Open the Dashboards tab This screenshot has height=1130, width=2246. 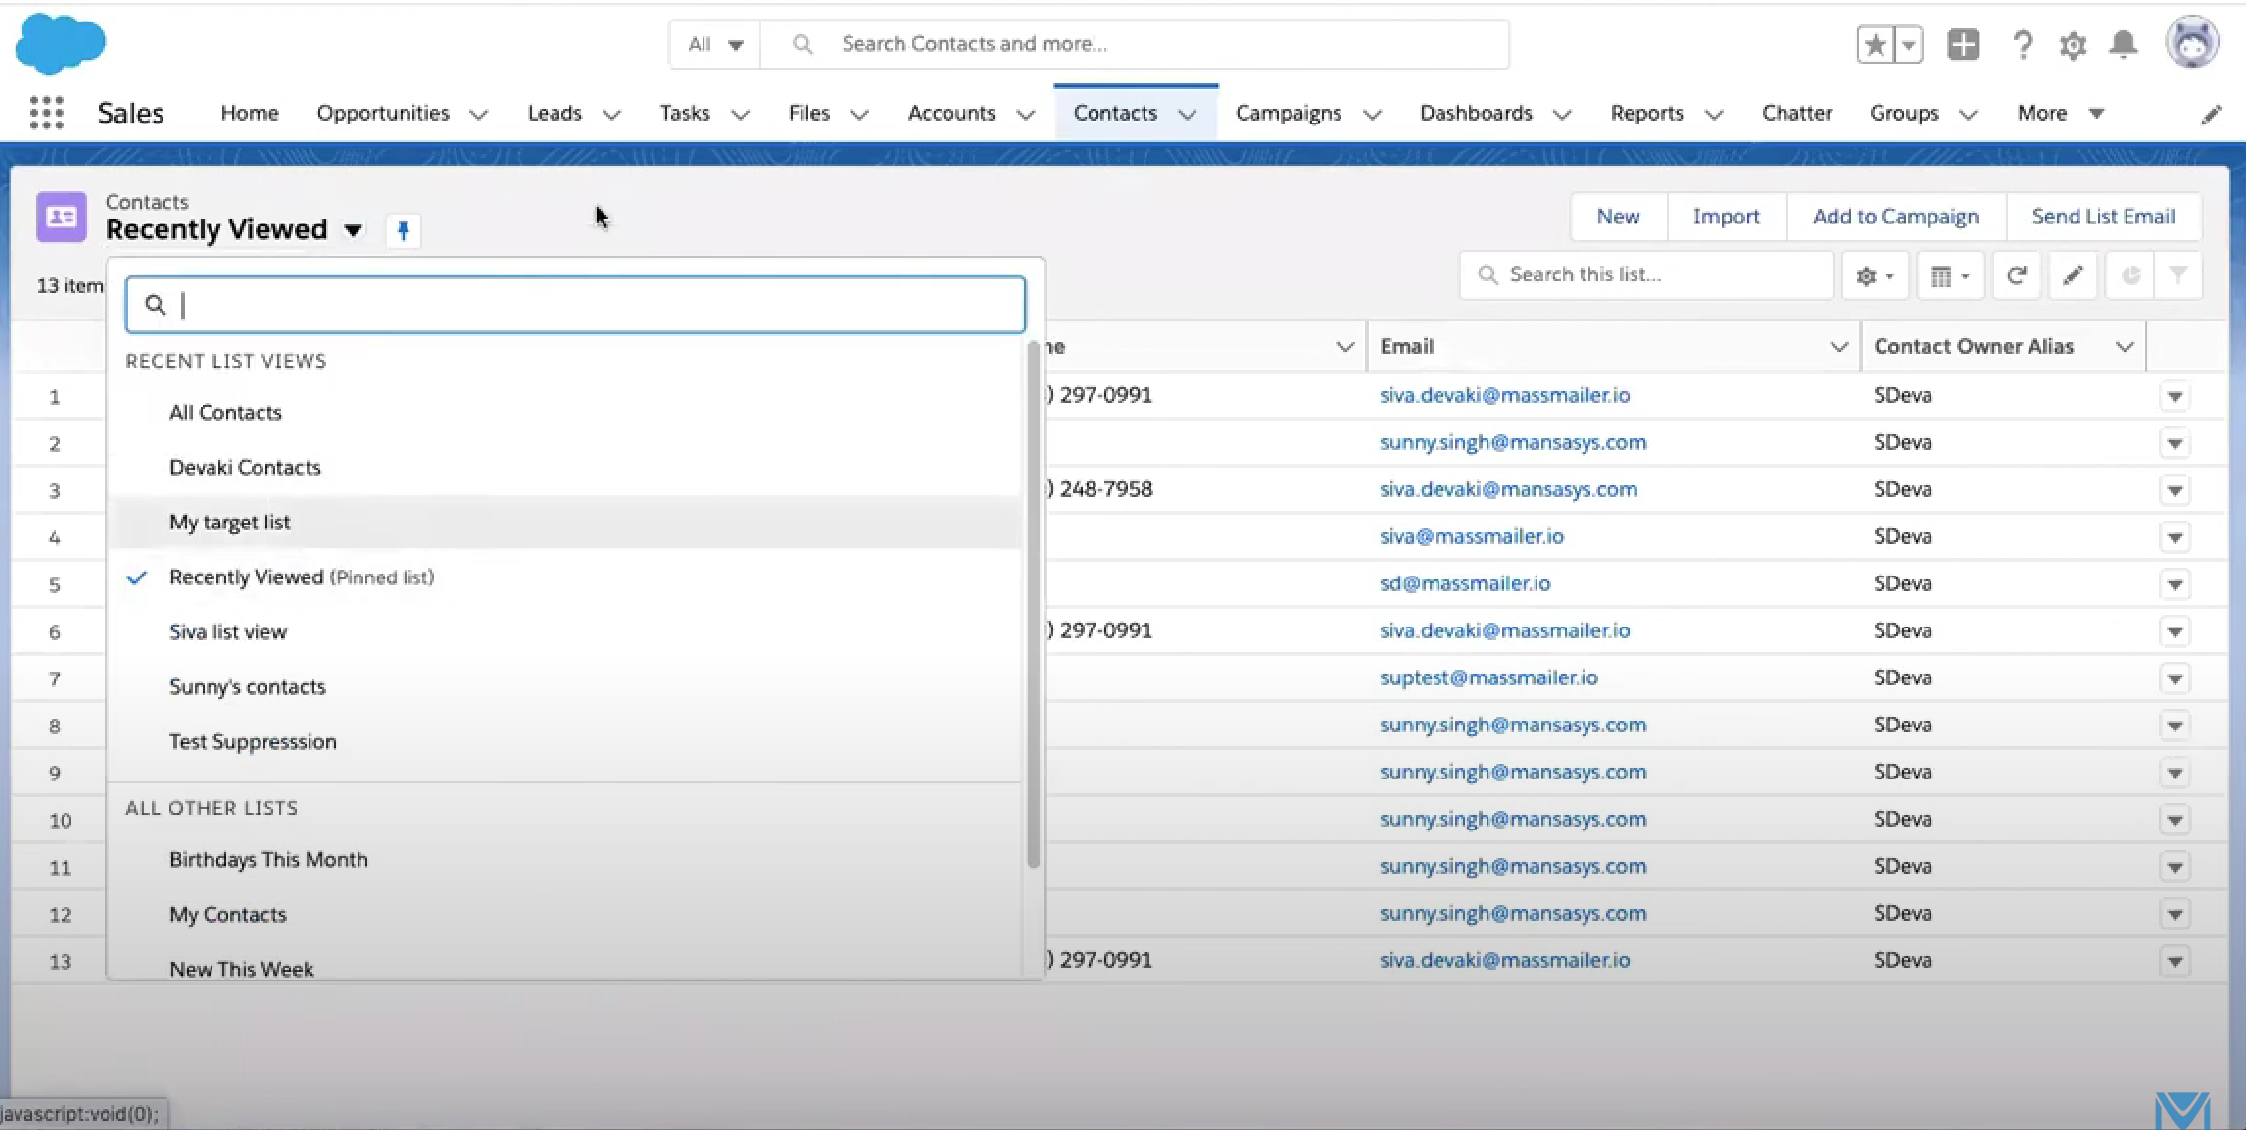pos(1476,114)
